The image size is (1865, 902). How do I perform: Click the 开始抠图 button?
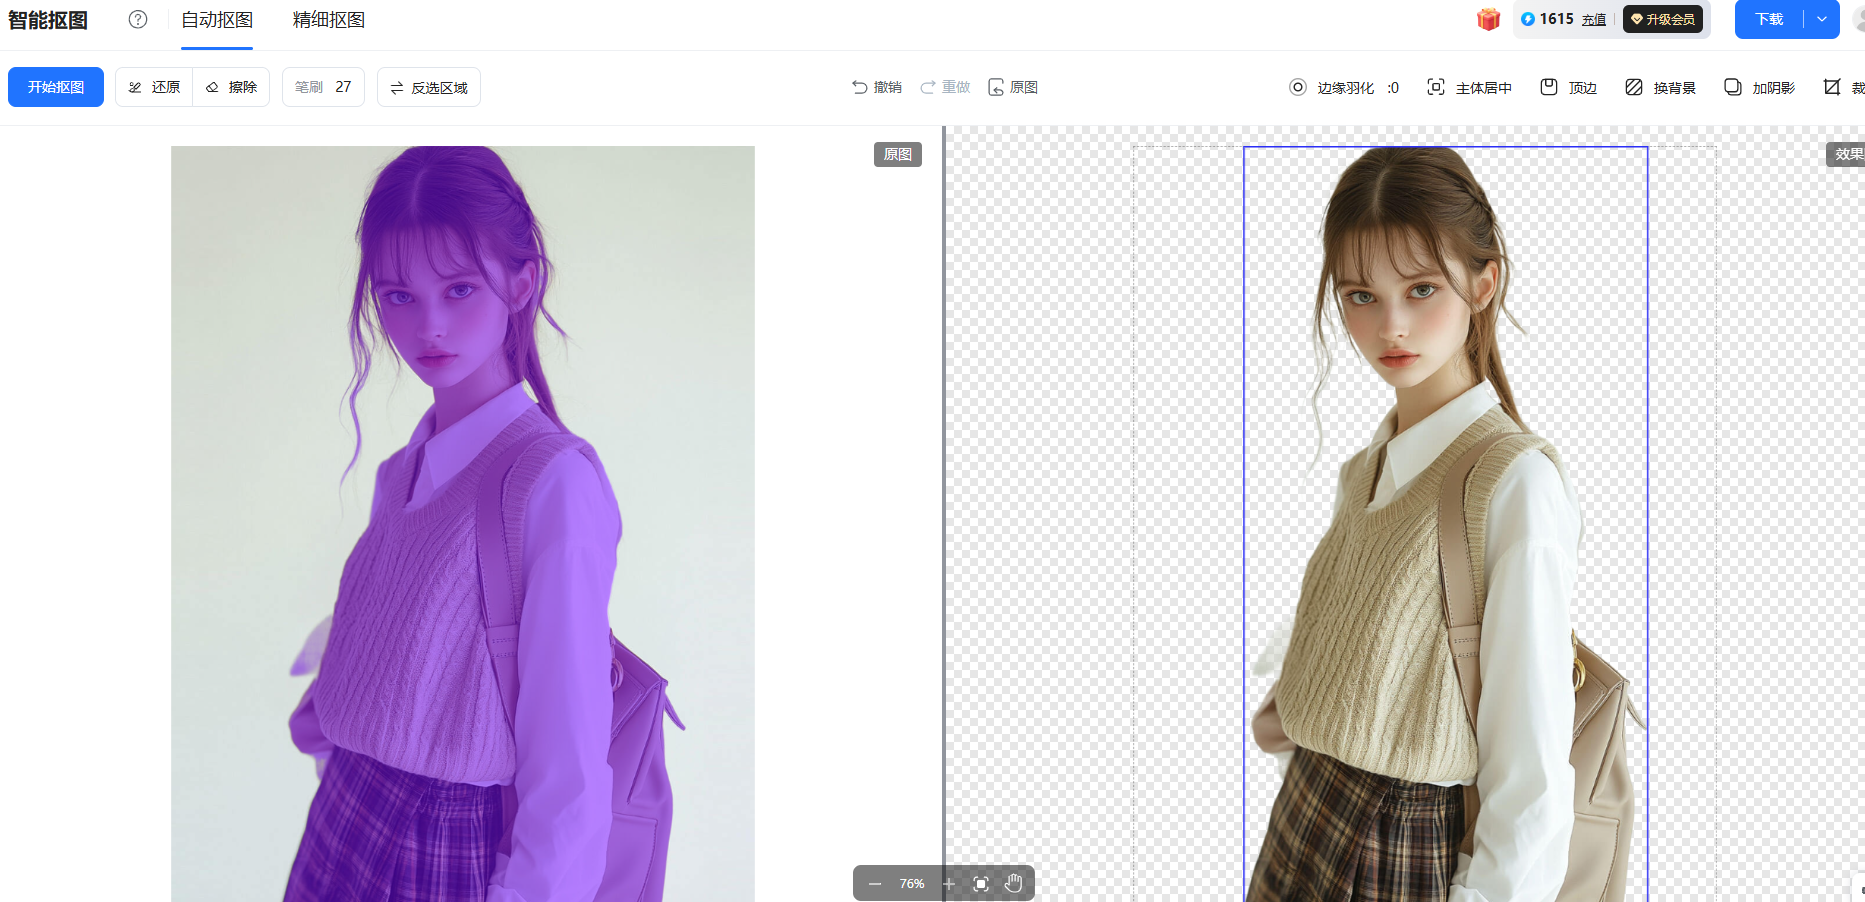click(x=56, y=87)
